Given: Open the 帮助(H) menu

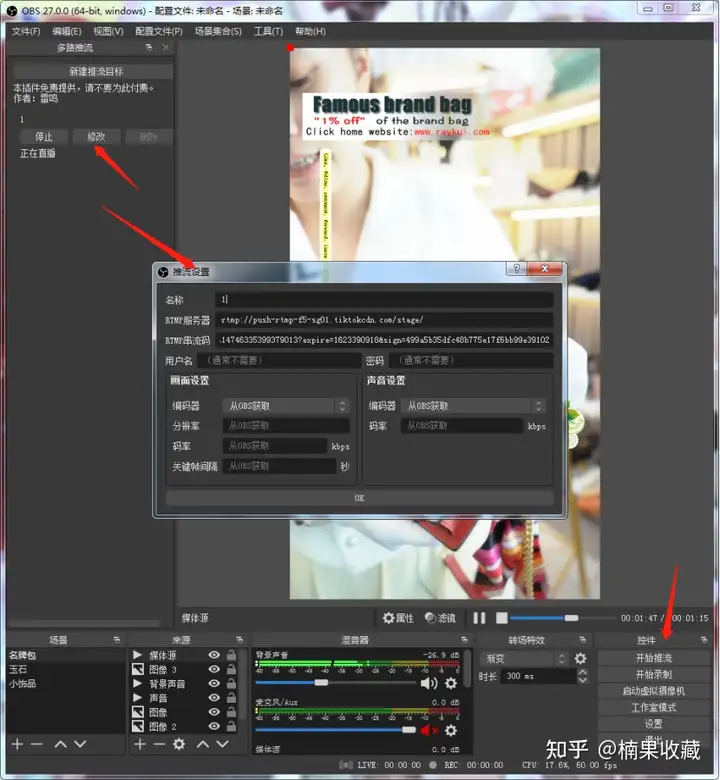Looking at the screenshot, I should click(x=310, y=31).
